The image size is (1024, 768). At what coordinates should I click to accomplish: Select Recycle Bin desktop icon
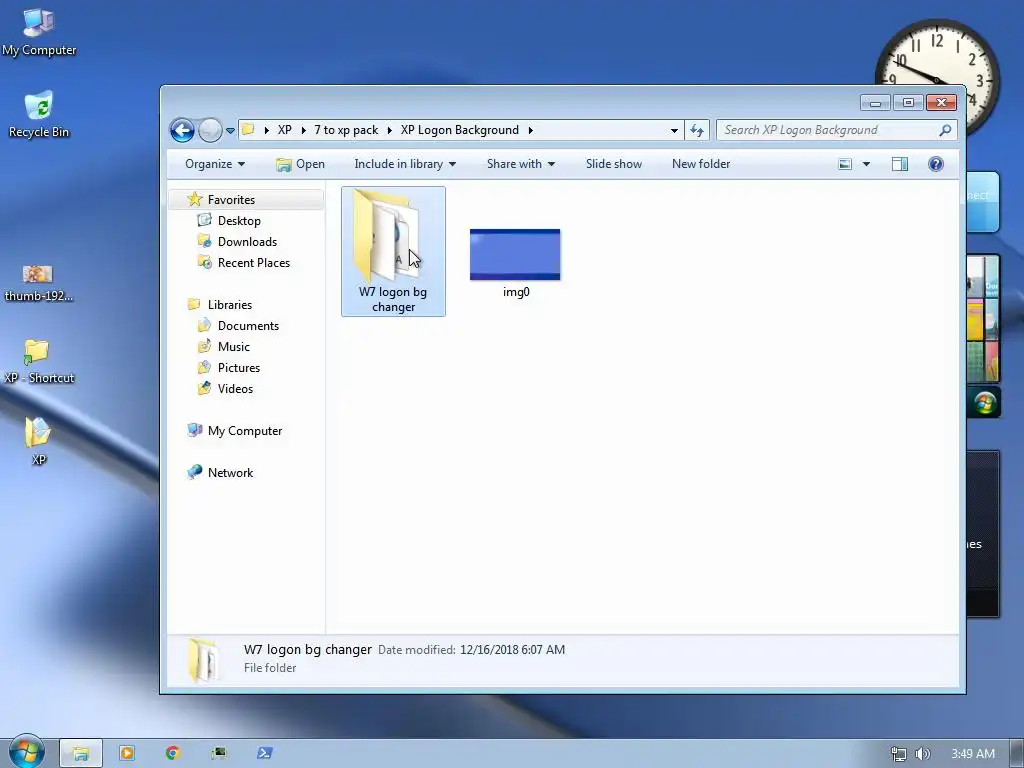39,114
